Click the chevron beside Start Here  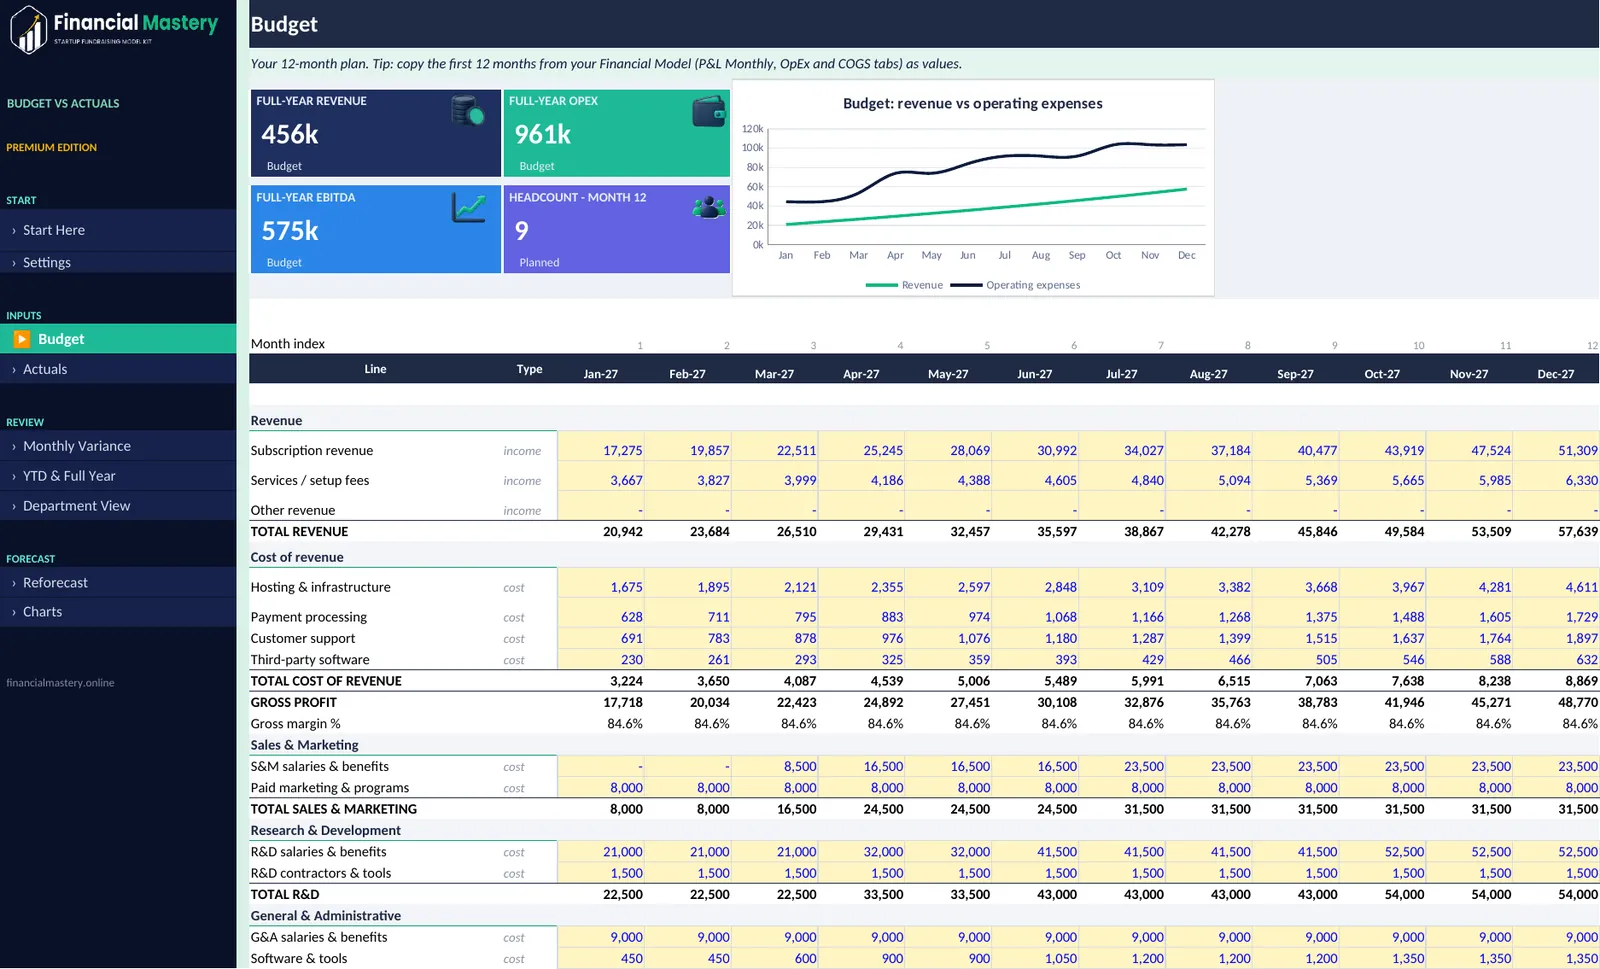pyautogui.click(x=13, y=231)
